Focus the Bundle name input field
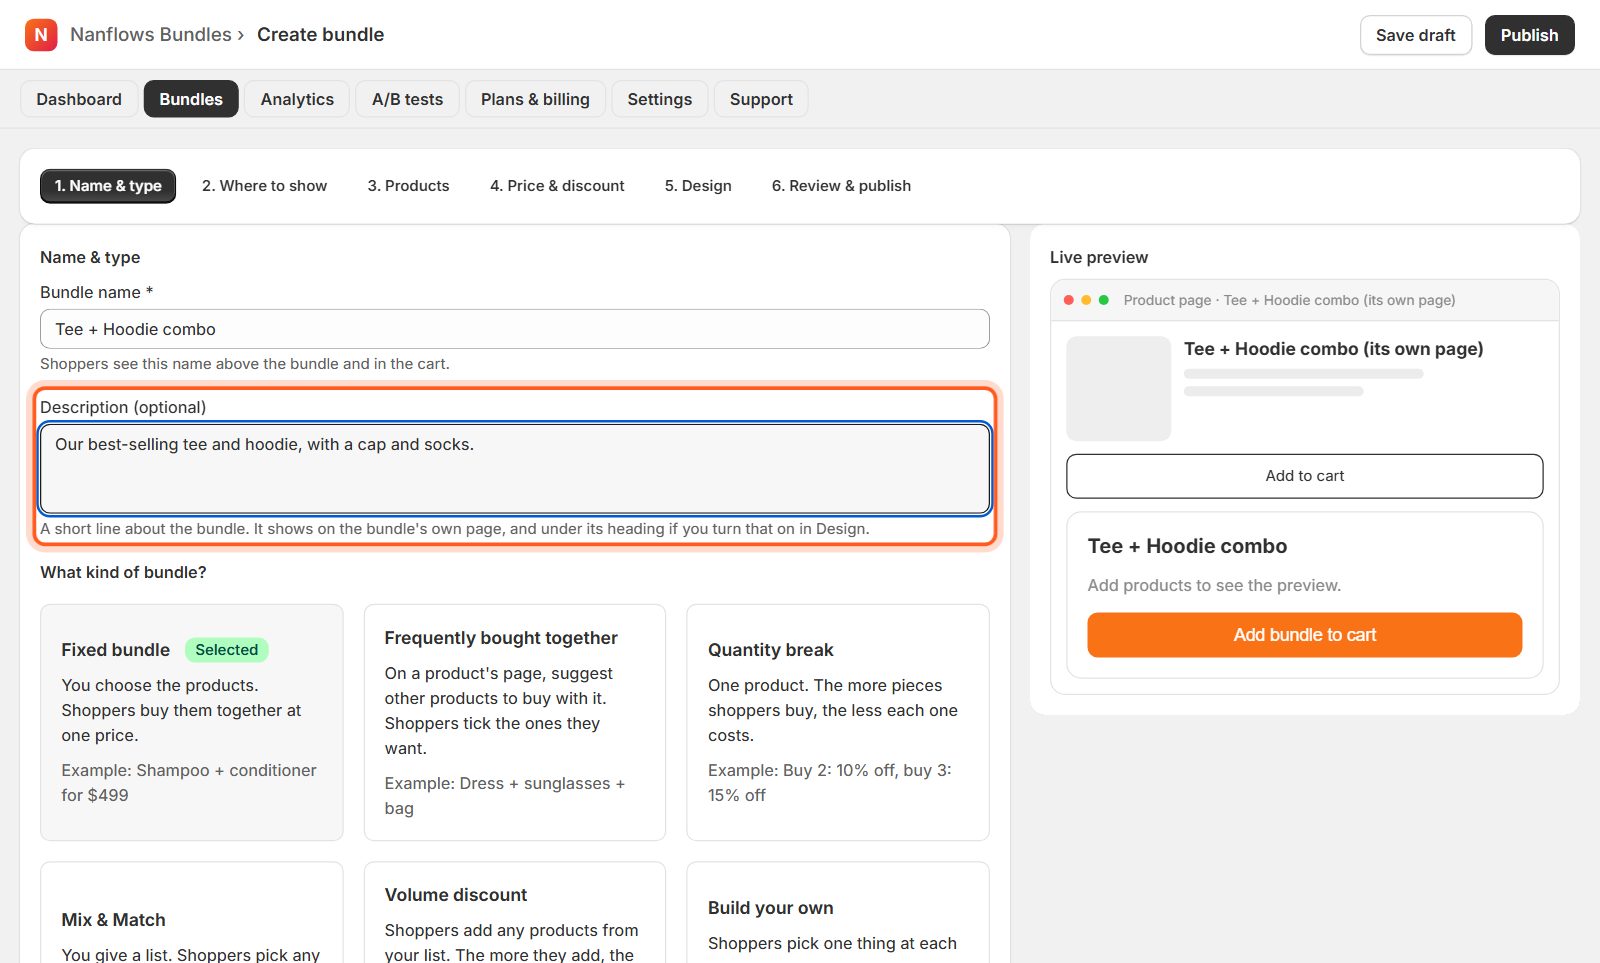Image resolution: width=1600 pixels, height=963 pixels. pyautogui.click(x=515, y=329)
